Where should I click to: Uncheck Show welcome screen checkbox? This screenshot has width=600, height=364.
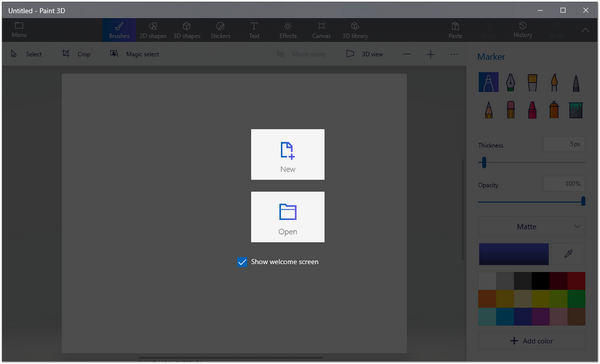[x=242, y=262]
